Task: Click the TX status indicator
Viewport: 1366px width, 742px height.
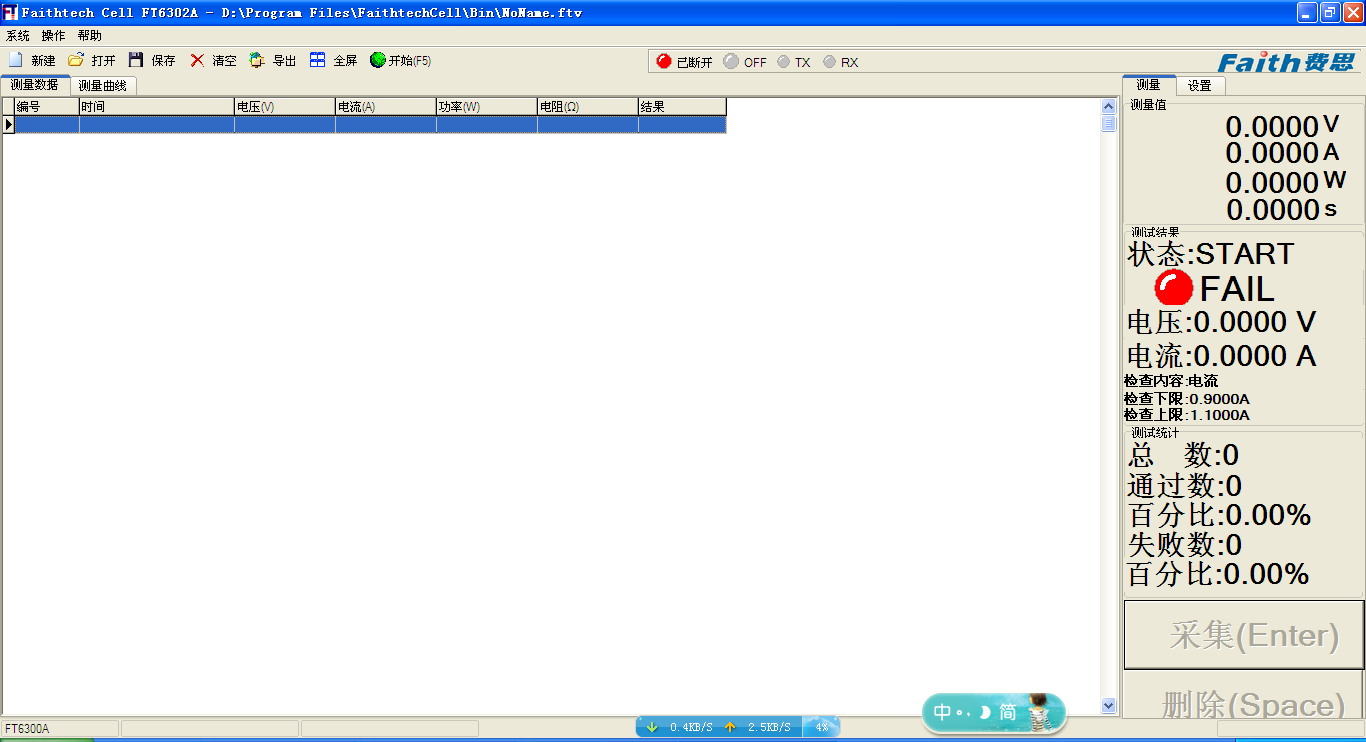Action: click(783, 62)
